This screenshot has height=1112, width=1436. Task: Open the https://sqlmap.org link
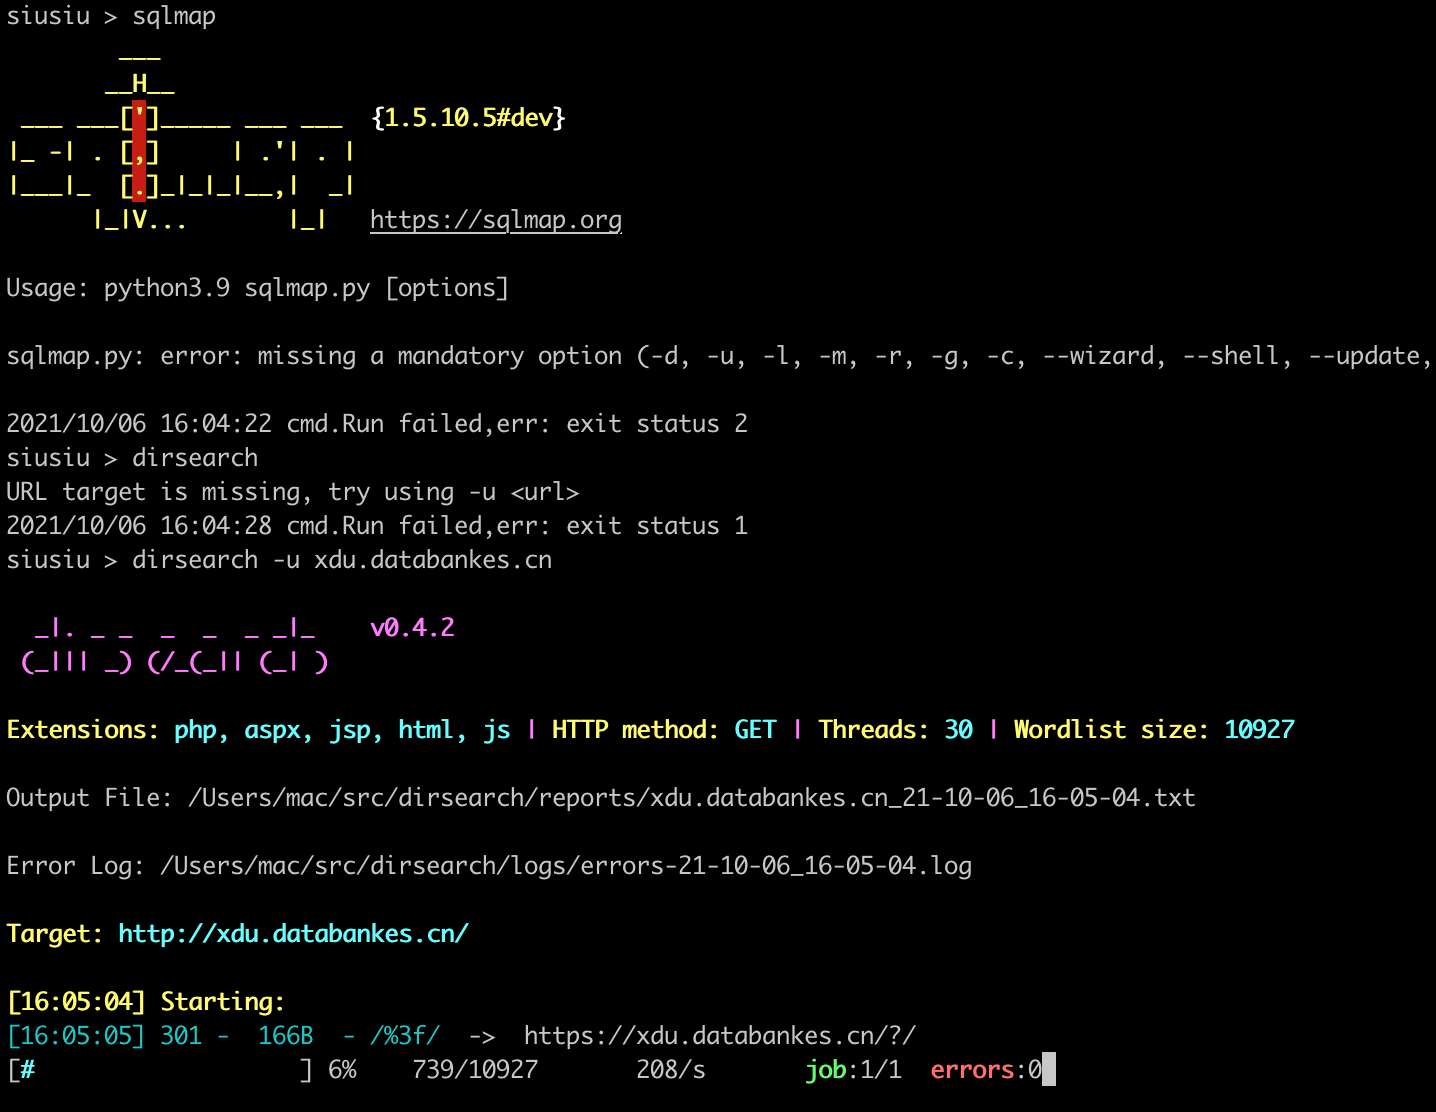point(496,219)
